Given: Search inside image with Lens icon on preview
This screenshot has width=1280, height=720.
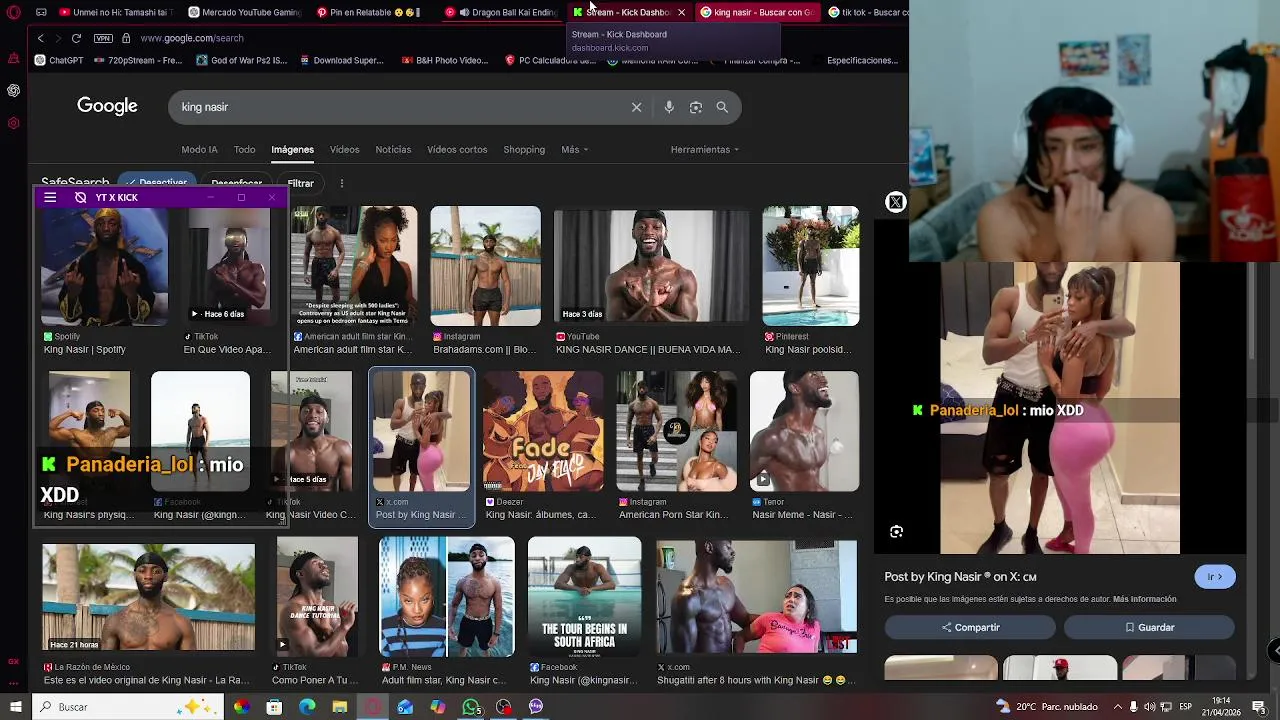Looking at the screenshot, I should [x=896, y=532].
